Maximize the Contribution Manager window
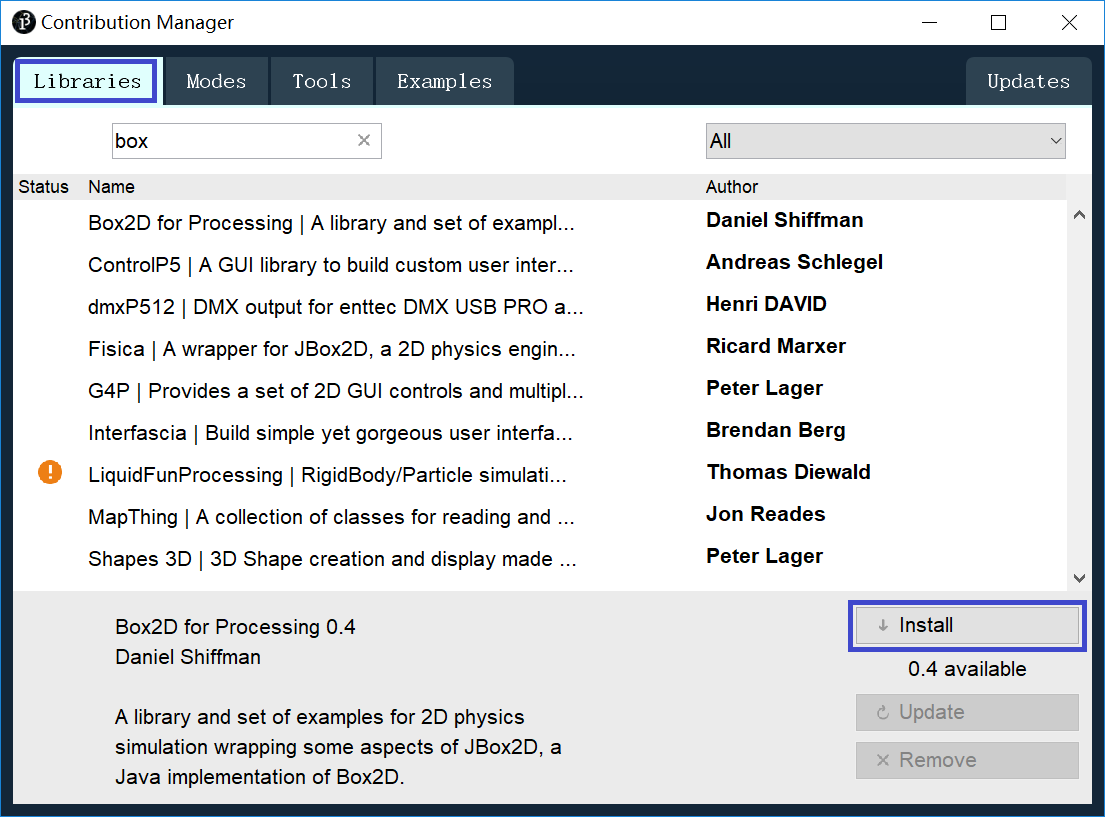 click(998, 22)
